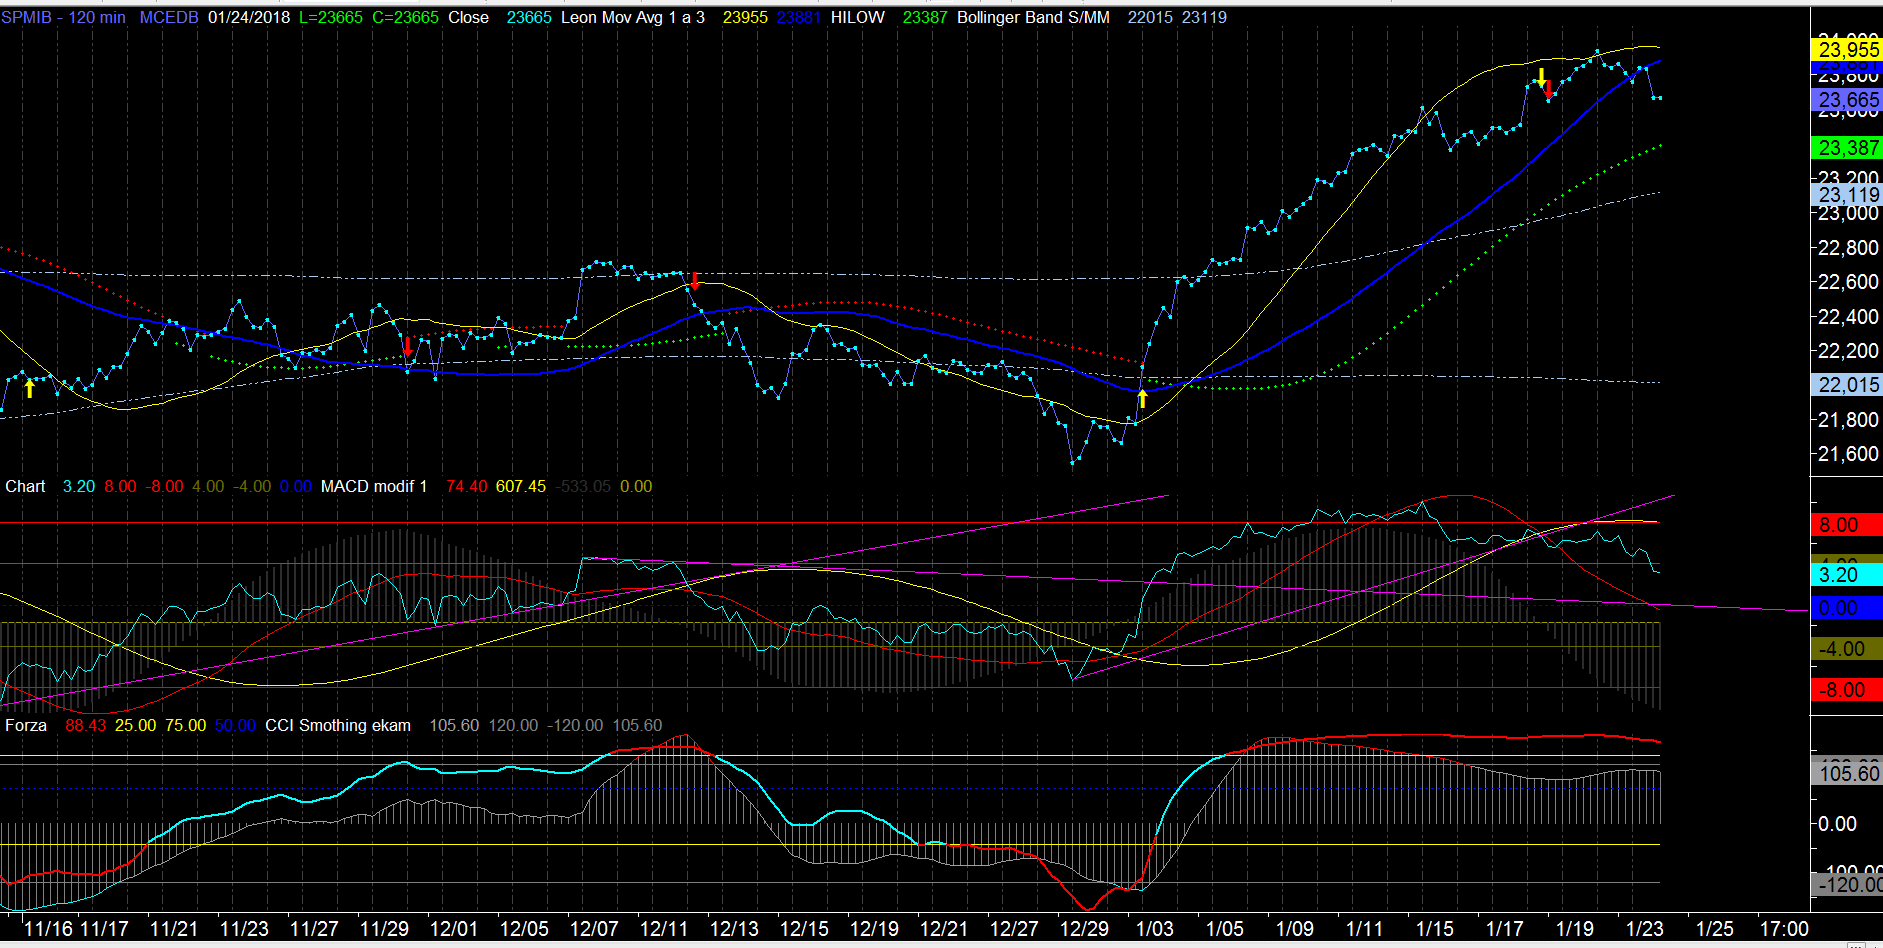
Task: Click the 17:00 time label on axis
Action: point(1784,929)
